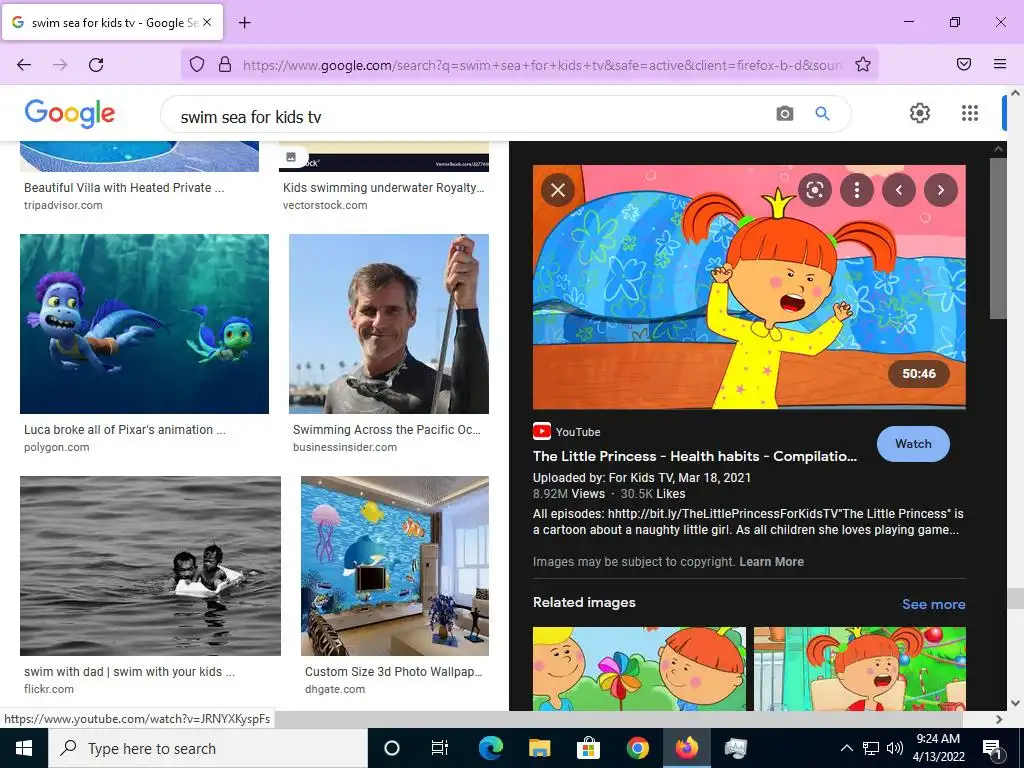Open Swimming Across the Pacific image
Image resolution: width=1024 pixels, height=768 pixels.
389,324
